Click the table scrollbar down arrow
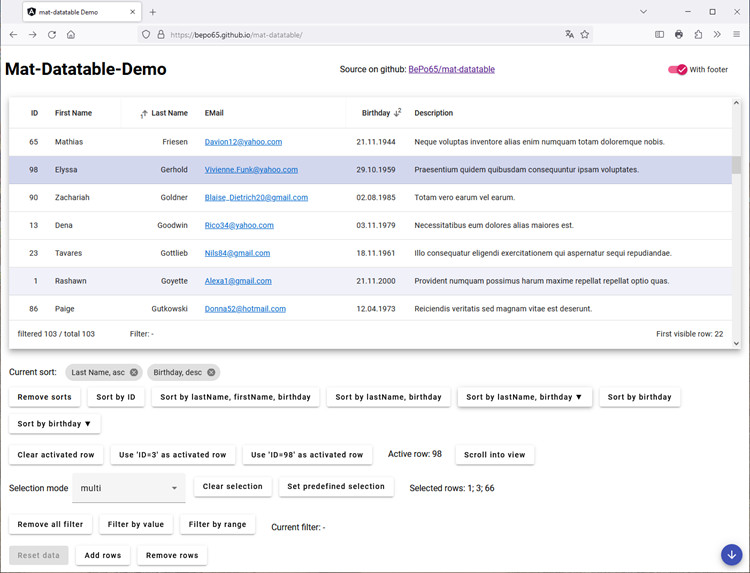The width and height of the screenshot is (750, 573). pos(737,343)
